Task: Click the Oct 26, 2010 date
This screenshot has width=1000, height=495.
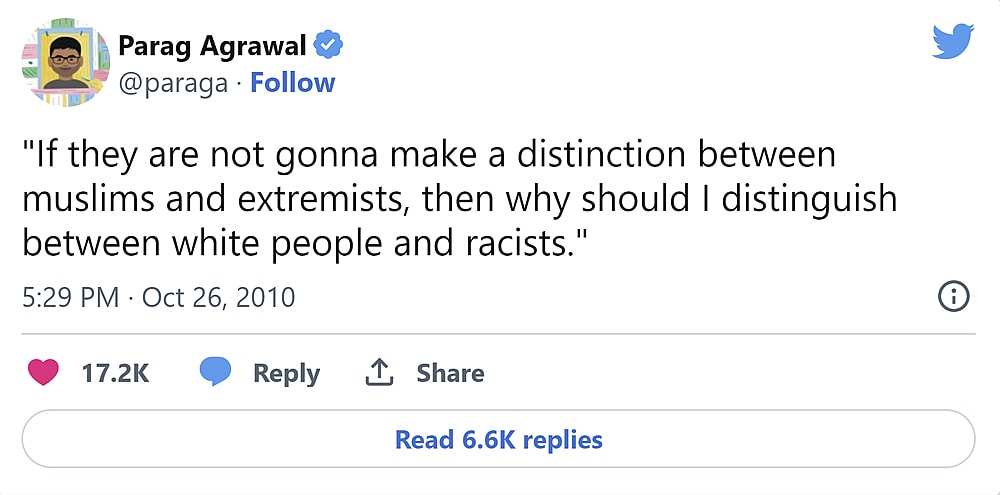Action: click(x=218, y=297)
